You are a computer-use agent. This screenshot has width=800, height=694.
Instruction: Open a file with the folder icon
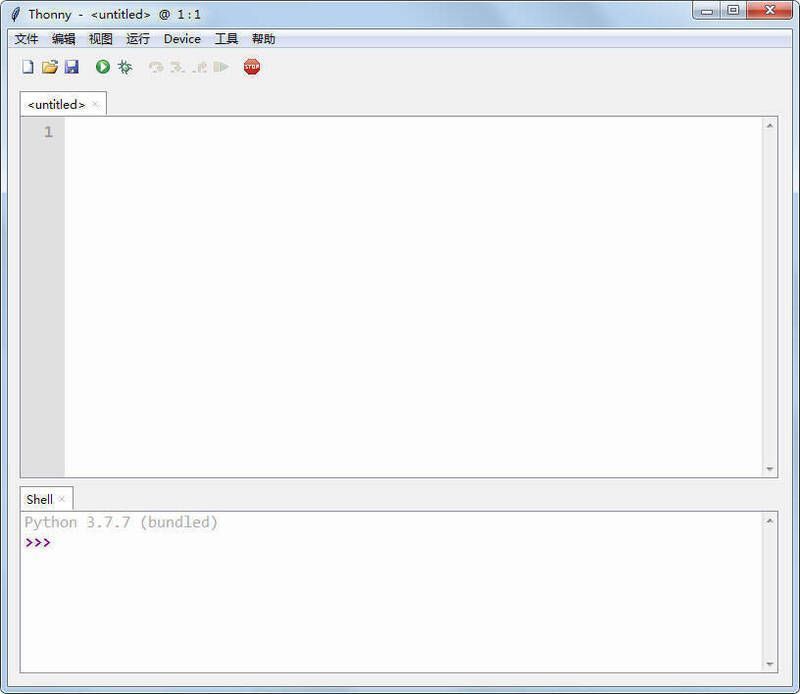pyautogui.click(x=49, y=67)
